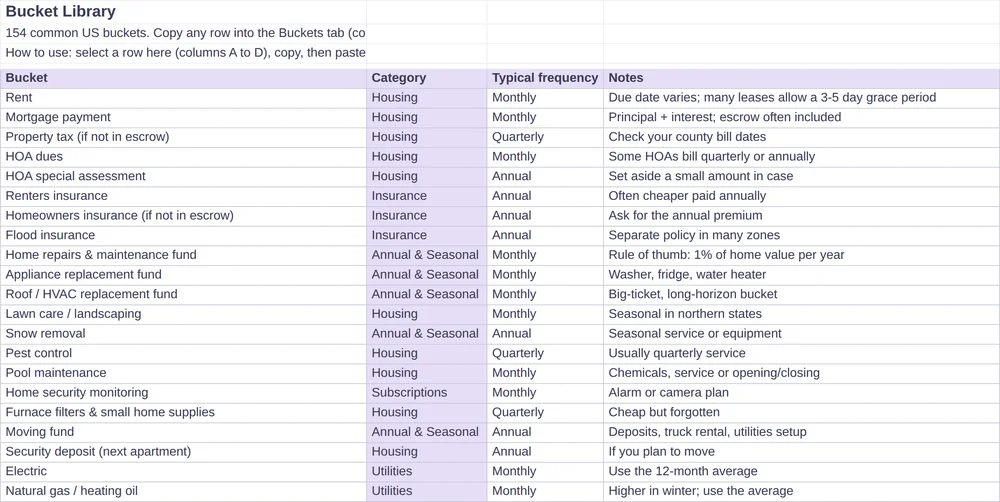Click note 'If you plan to move'
Image resolution: width=1000 pixels, height=502 pixels.
pyautogui.click(x=802, y=452)
